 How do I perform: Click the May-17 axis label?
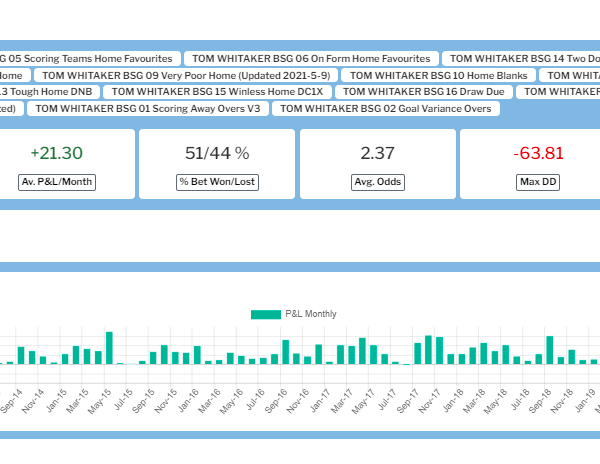click(x=364, y=401)
